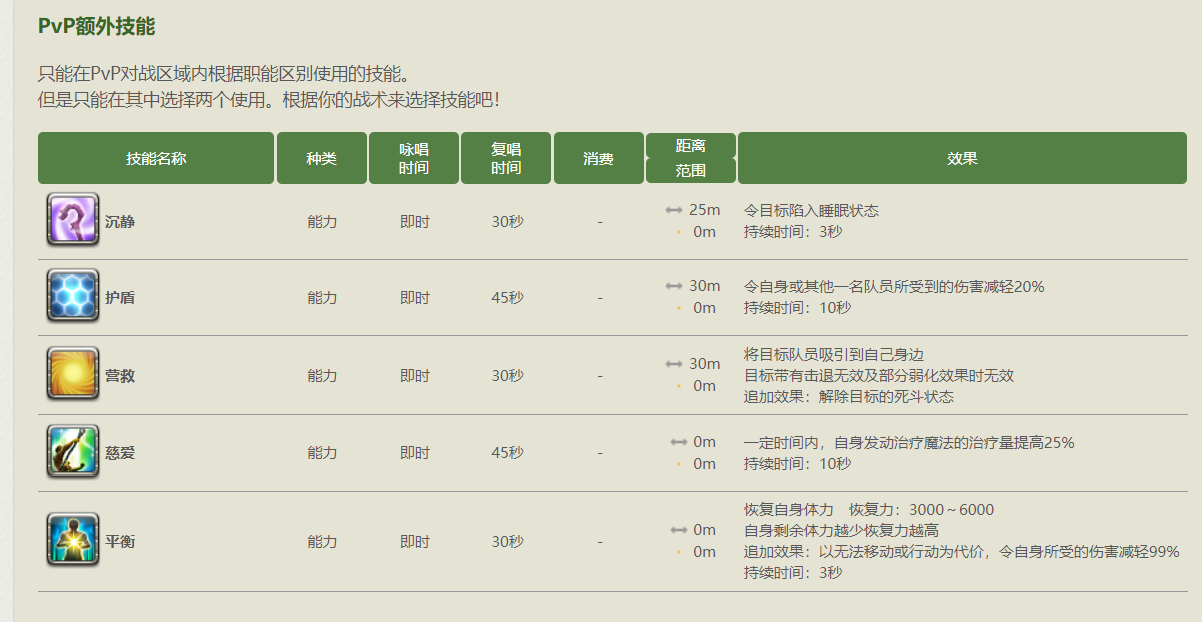Click 能力 type cell in 平衡 row
The width and height of the screenshot is (1202, 622).
(x=322, y=542)
